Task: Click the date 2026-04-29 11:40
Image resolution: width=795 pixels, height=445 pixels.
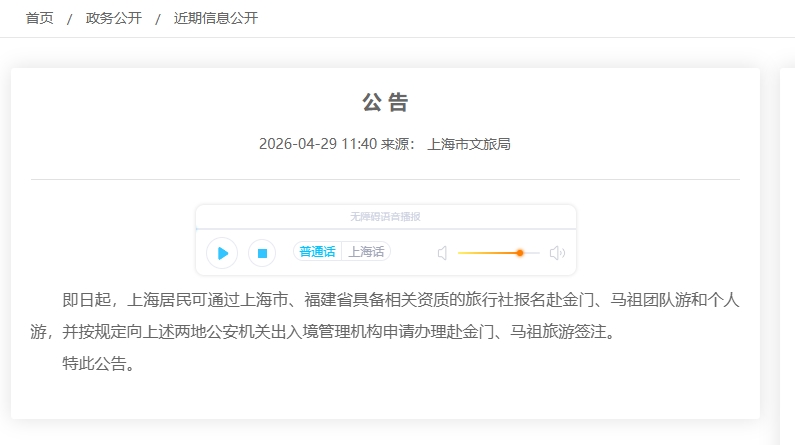Action: [x=318, y=144]
